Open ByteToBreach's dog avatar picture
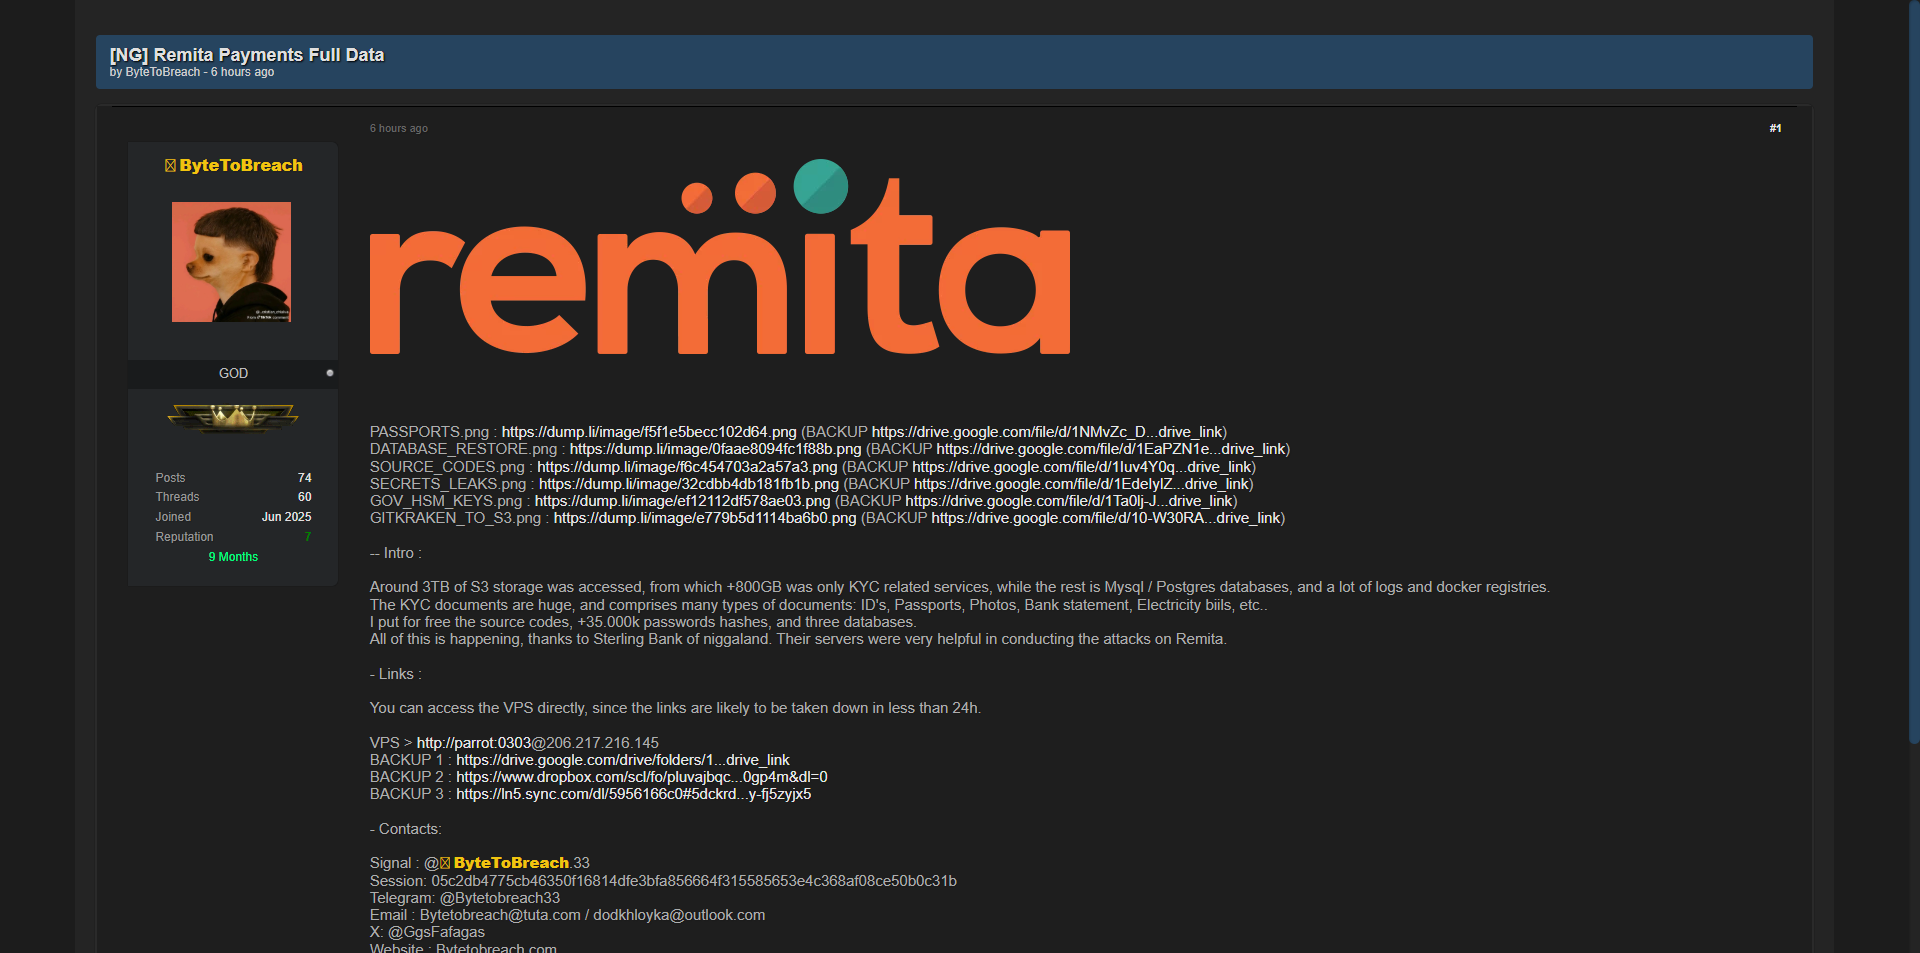The height and width of the screenshot is (953, 1920). (231, 262)
